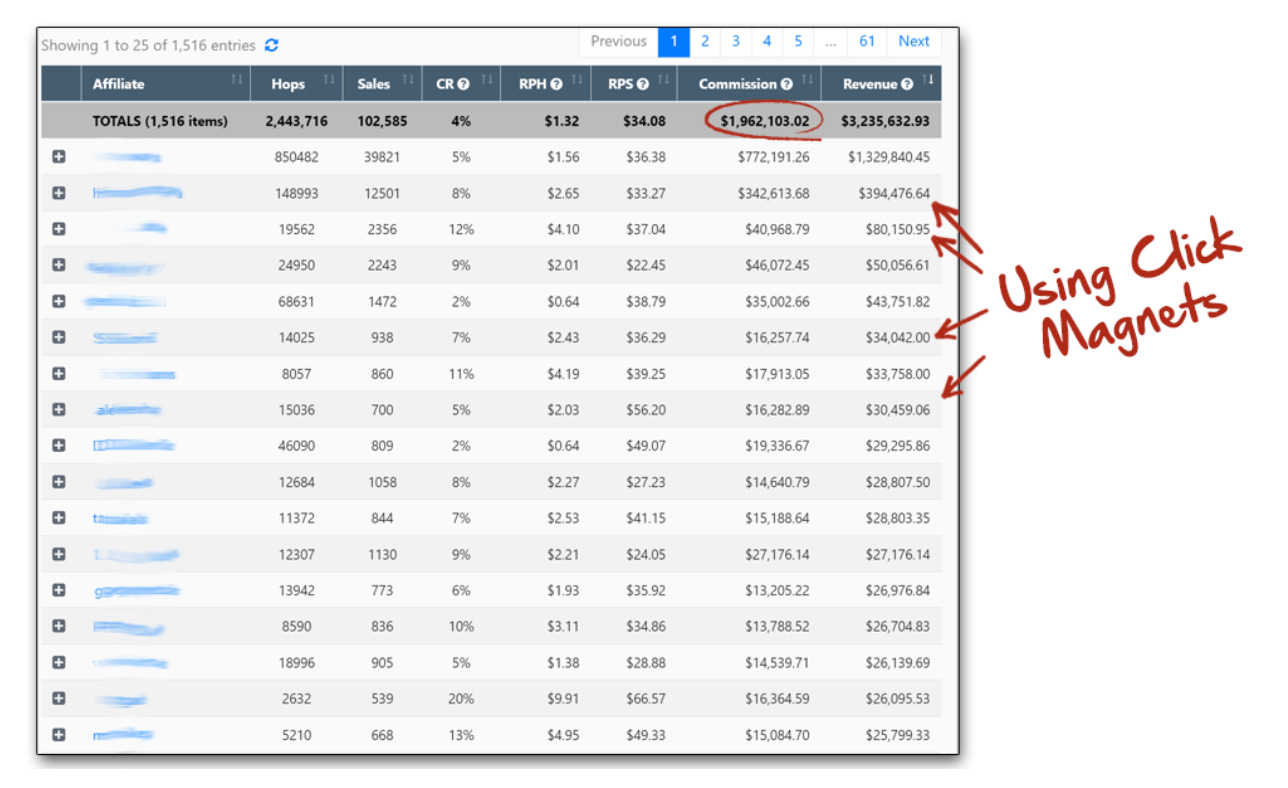Click the Commission column header label
The image size is (1288, 788).
pyautogui.click(x=738, y=84)
